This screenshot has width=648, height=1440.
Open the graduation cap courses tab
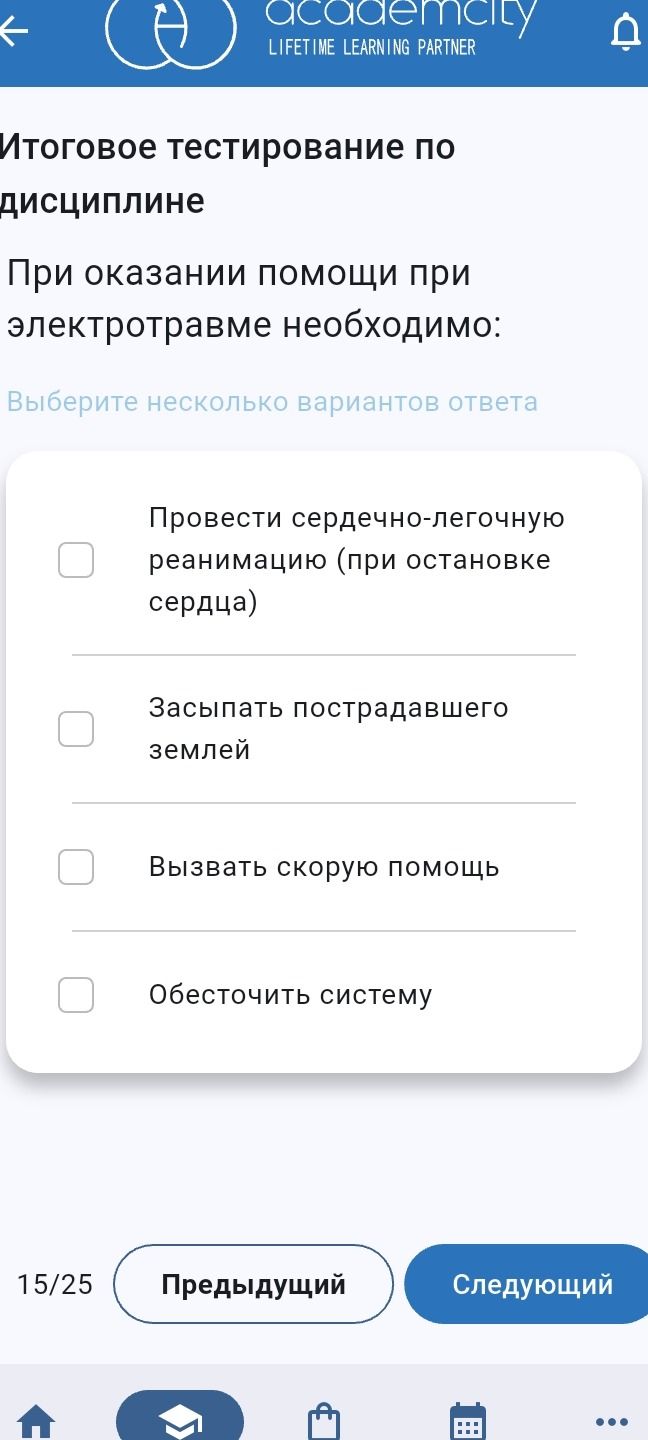180,1418
